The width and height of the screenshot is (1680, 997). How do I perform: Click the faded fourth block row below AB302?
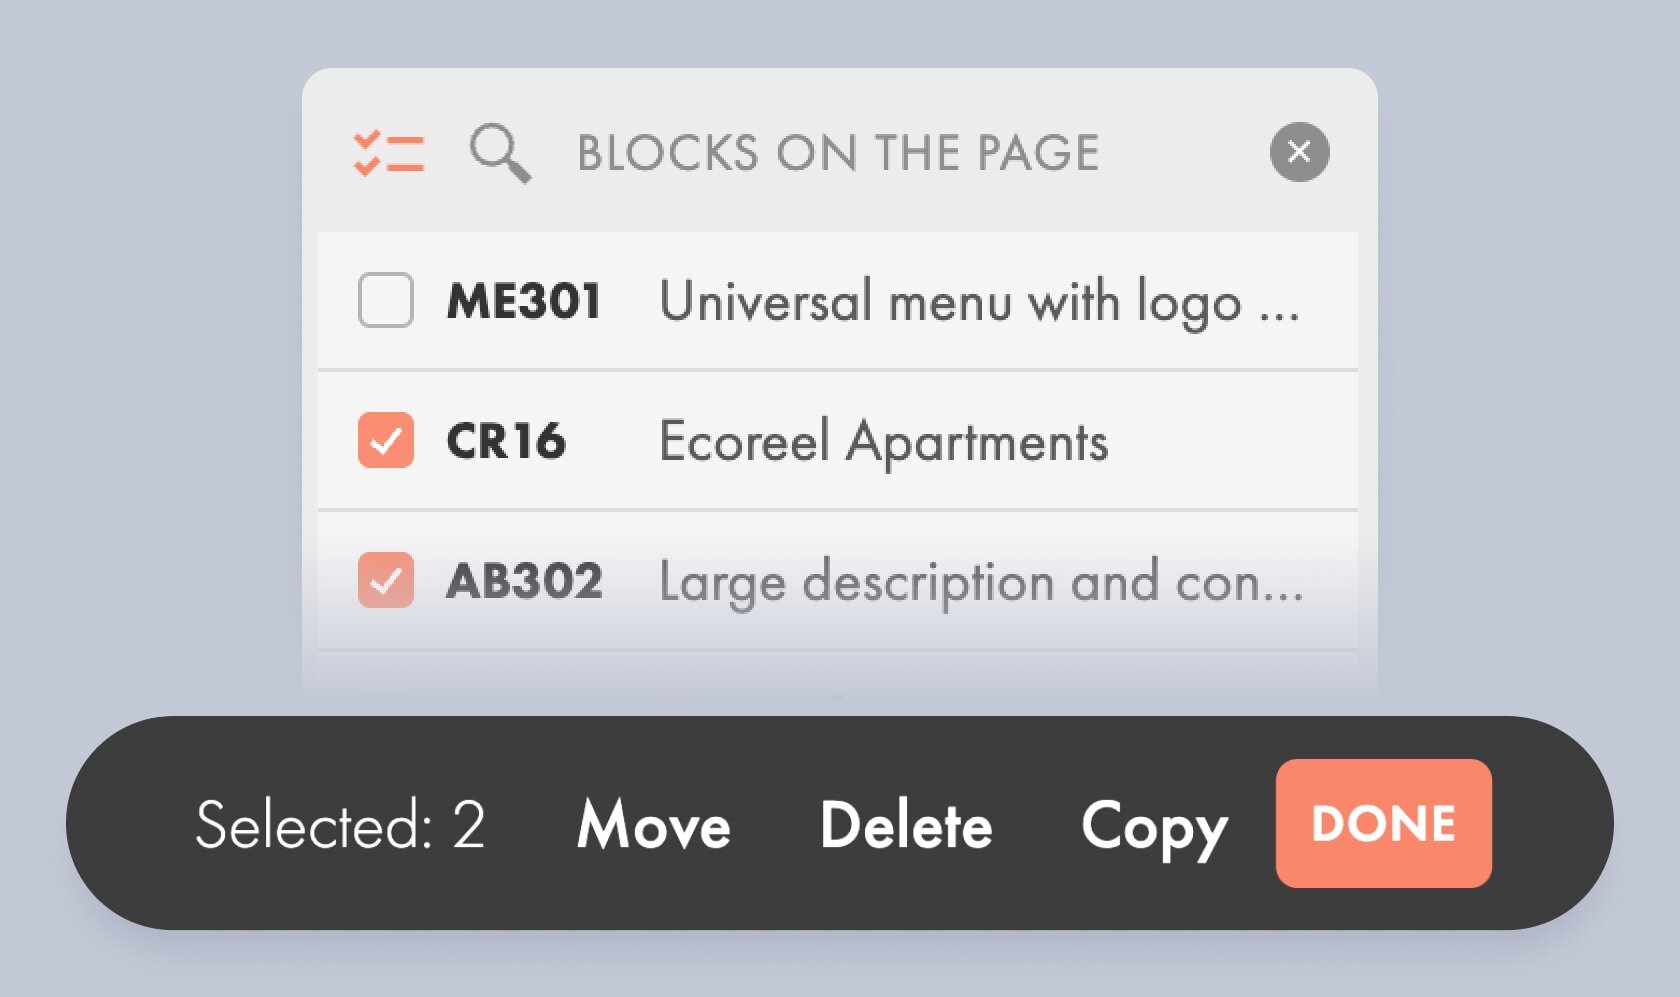[838, 684]
